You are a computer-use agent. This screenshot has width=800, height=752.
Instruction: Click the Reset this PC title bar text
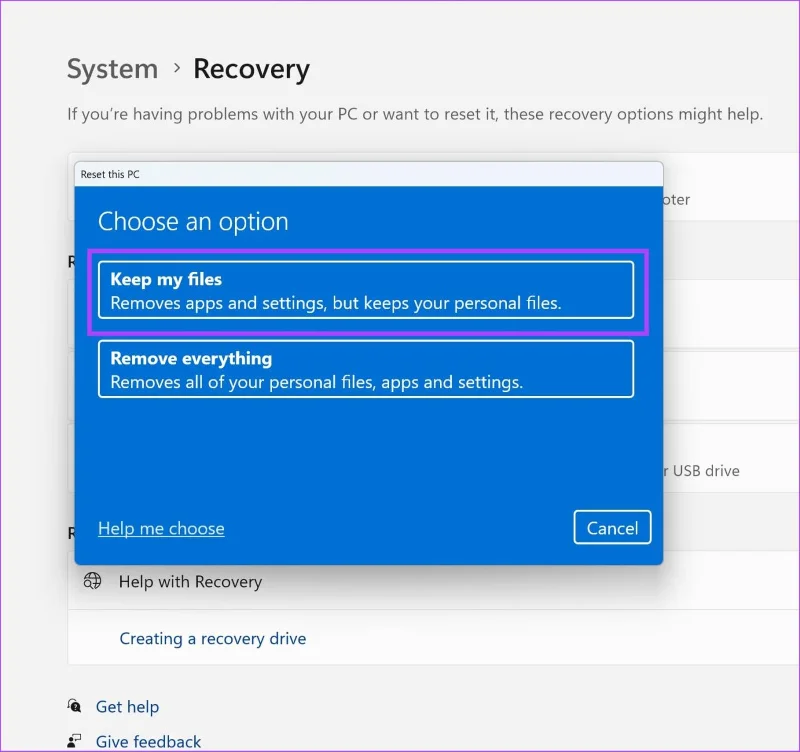pyautogui.click(x=110, y=174)
